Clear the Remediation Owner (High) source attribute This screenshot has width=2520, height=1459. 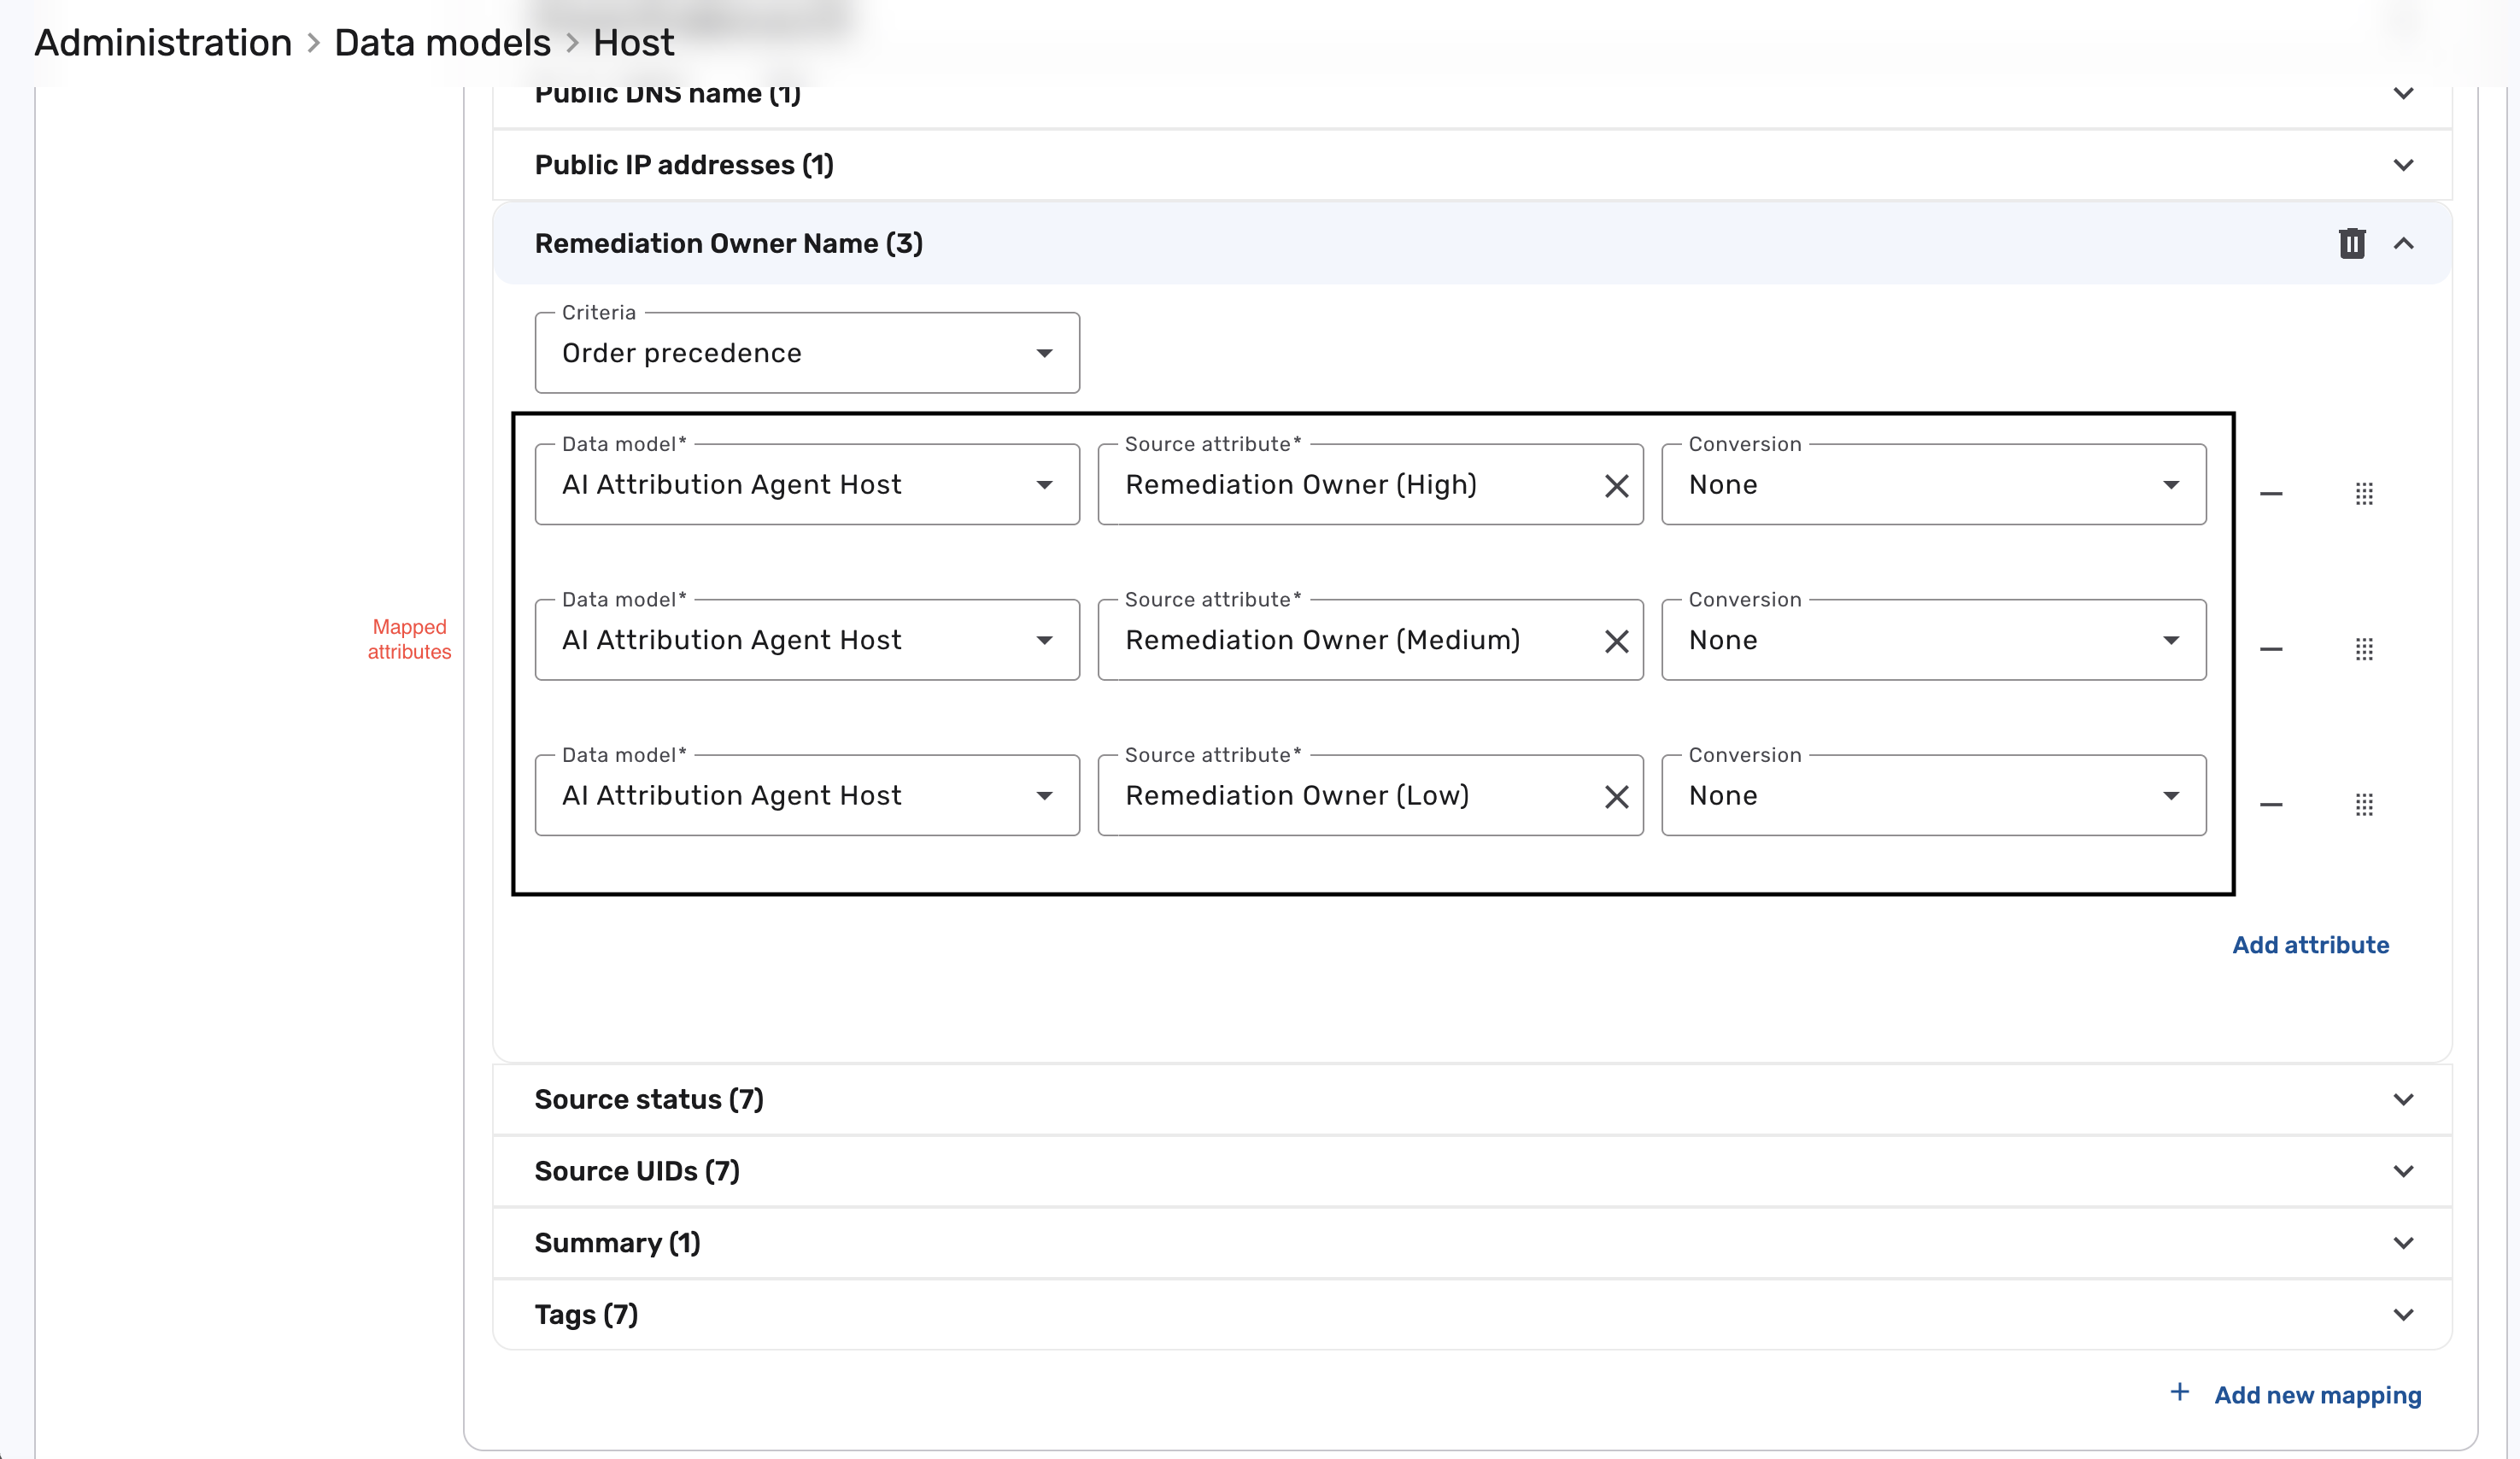pos(1616,486)
